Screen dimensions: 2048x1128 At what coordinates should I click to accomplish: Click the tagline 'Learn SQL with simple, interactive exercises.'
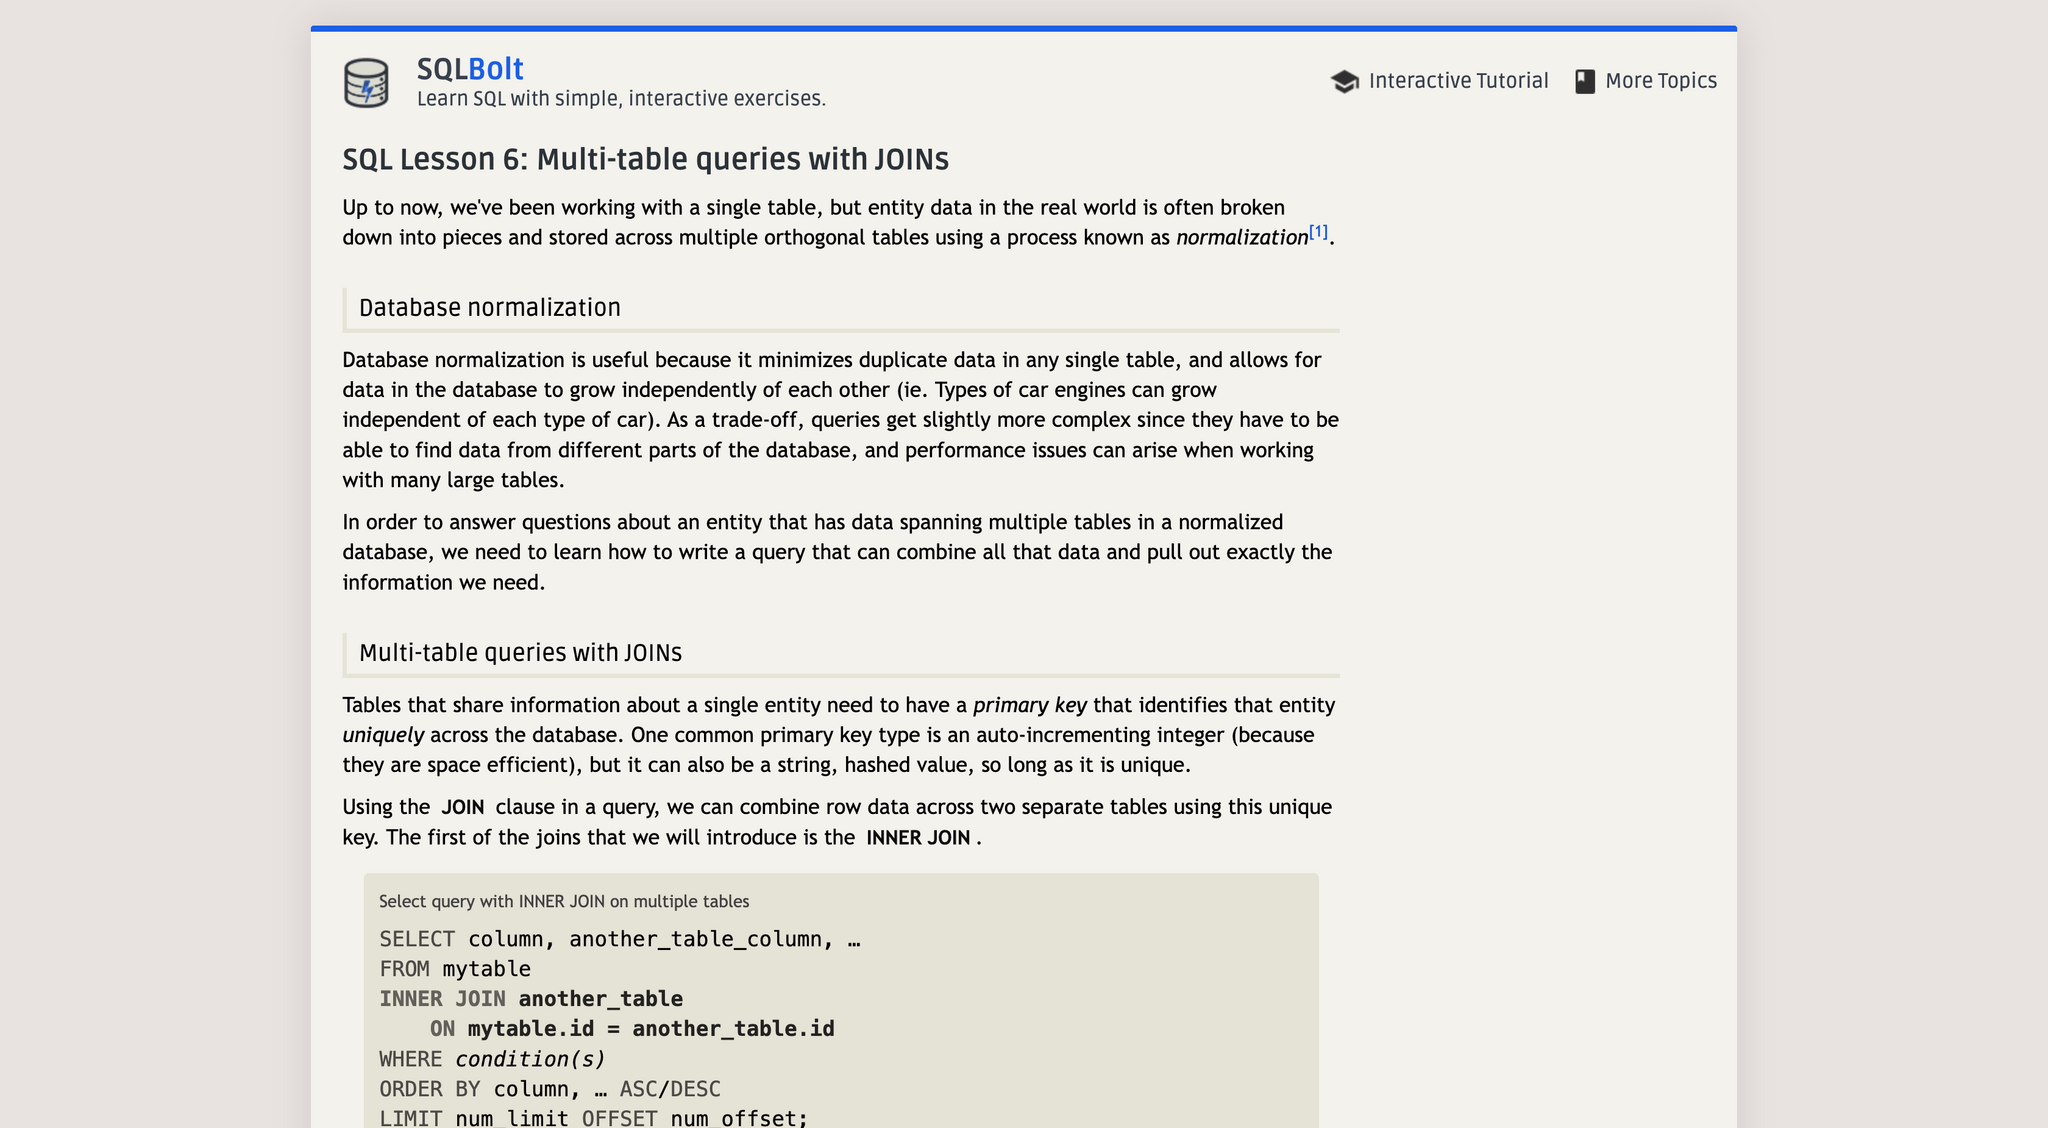tap(621, 99)
